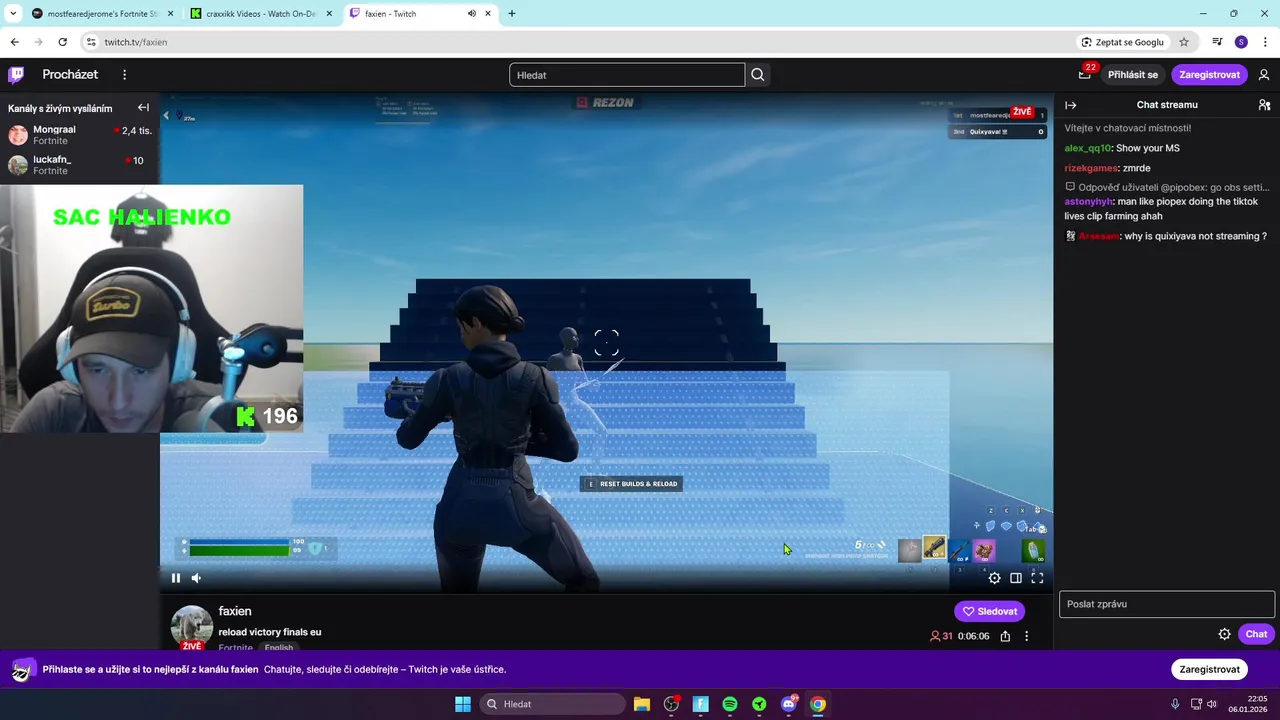Click the astonyhyh username in chat
The width and height of the screenshot is (1280, 720).
coord(1088,202)
